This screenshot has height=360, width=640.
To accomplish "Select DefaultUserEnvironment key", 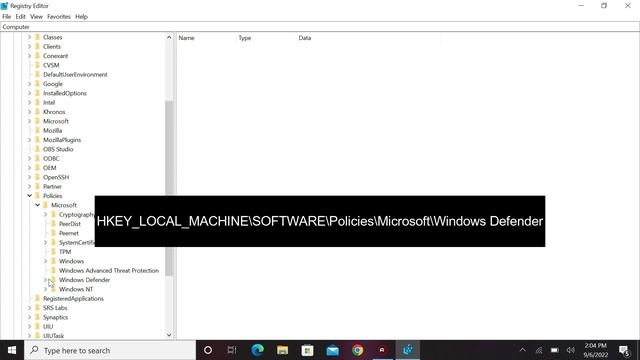I will (x=75, y=75).
